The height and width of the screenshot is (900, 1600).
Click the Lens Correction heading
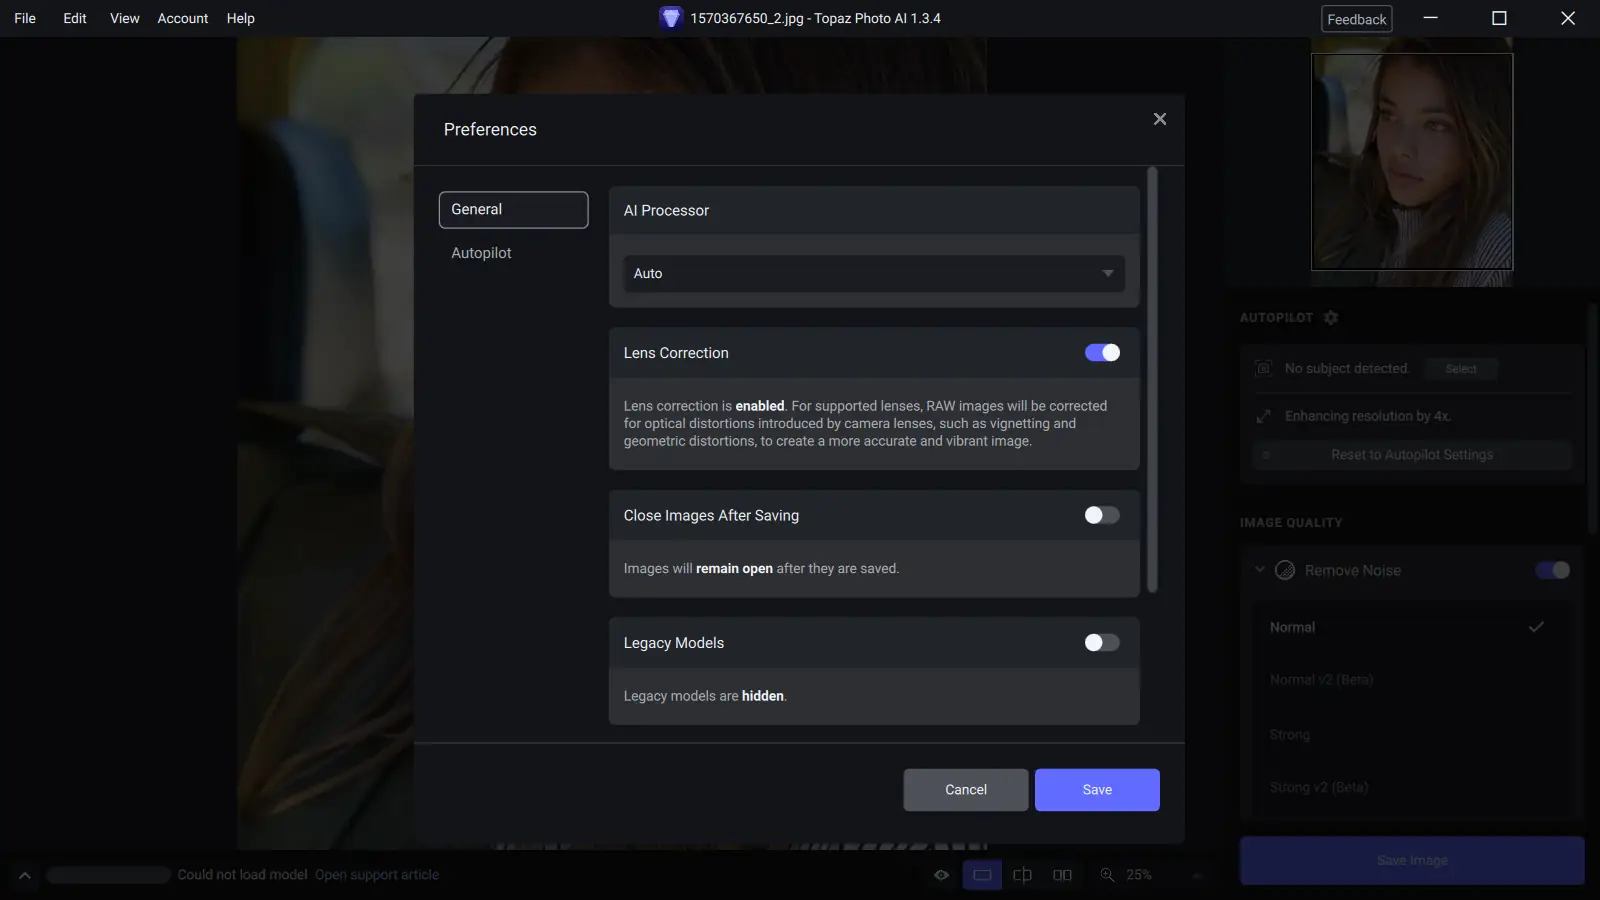[x=676, y=353]
